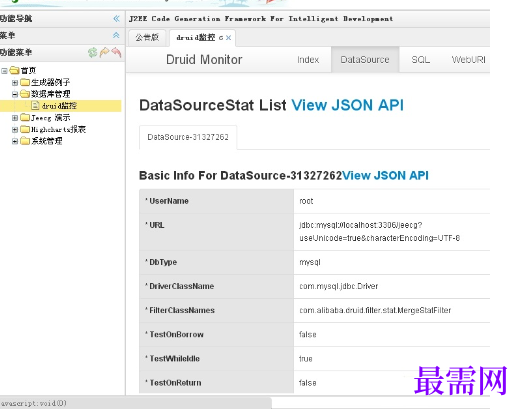
Task: Click the 系统管理 folder icon
Action: click(25, 141)
